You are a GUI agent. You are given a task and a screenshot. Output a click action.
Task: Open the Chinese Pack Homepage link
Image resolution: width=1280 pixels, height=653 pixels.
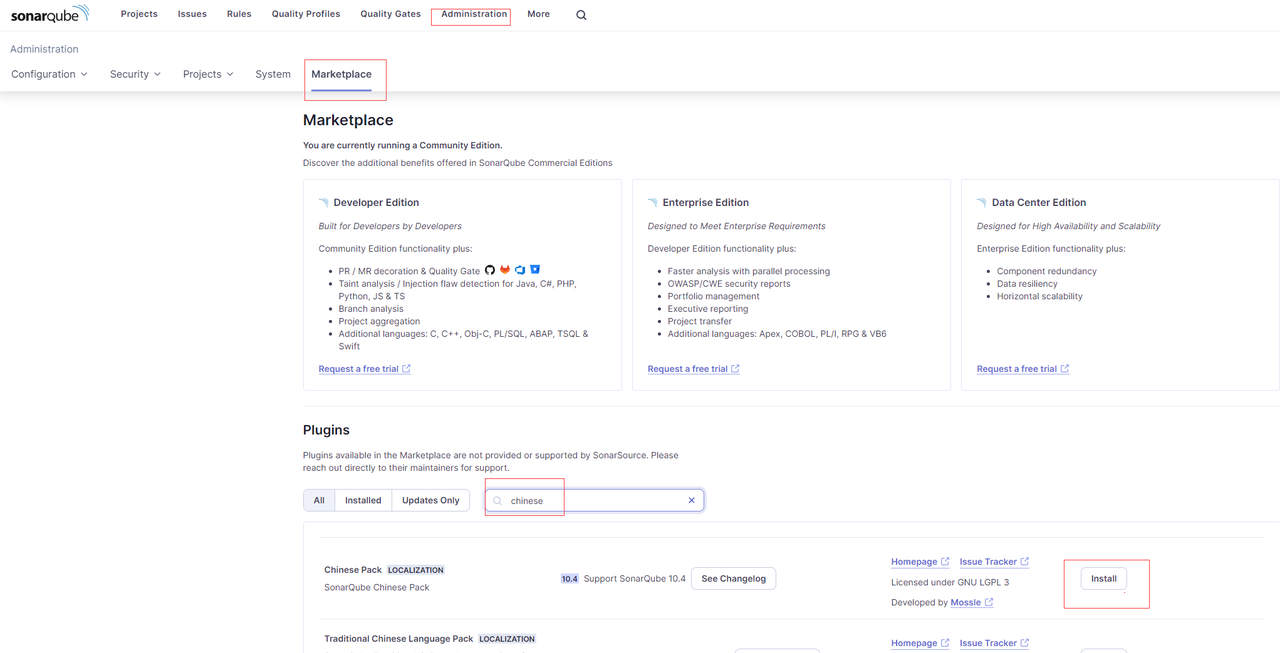pos(914,562)
